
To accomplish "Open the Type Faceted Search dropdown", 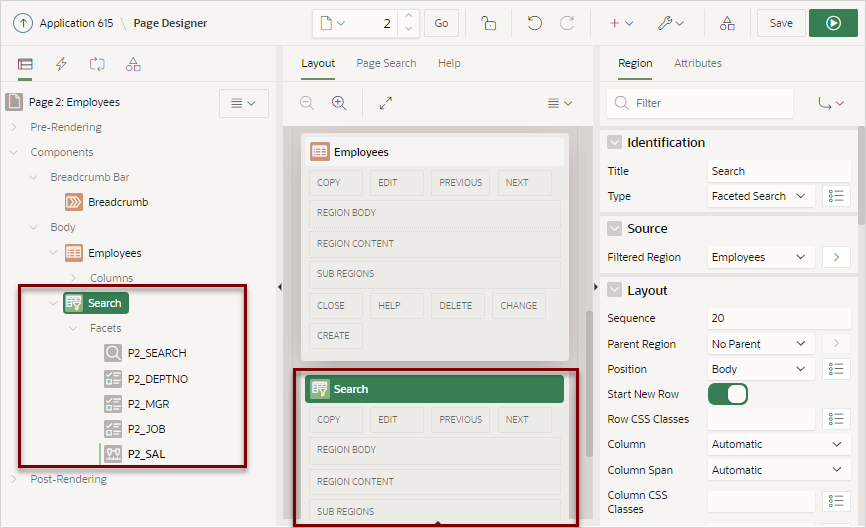I will pyautogui.click(x=761, y=196).
